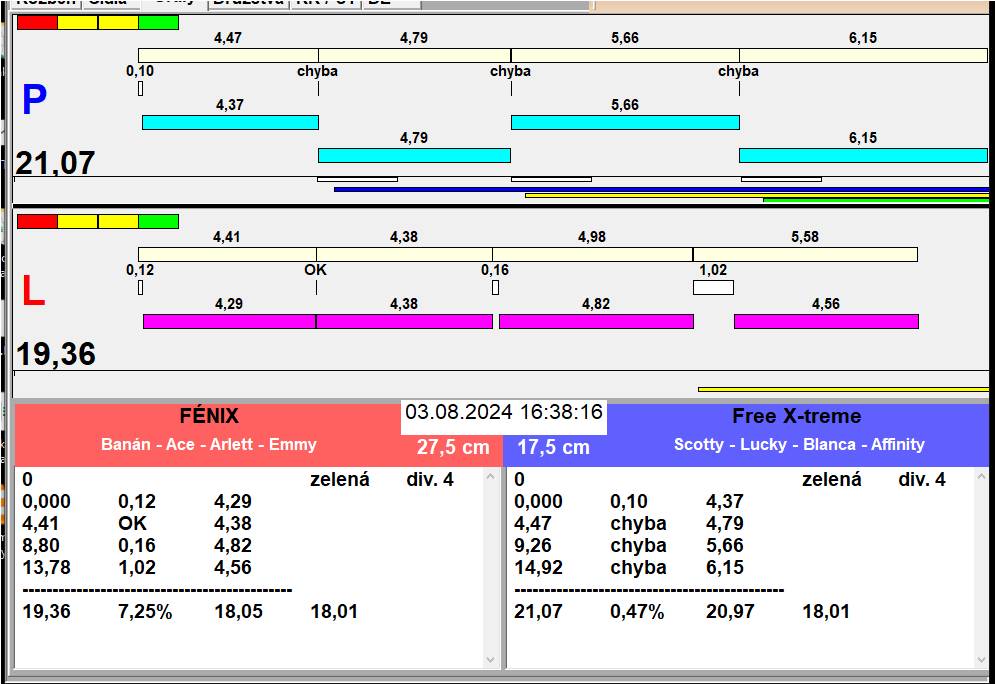Click the green progress line under lane P

coord(876,201)
